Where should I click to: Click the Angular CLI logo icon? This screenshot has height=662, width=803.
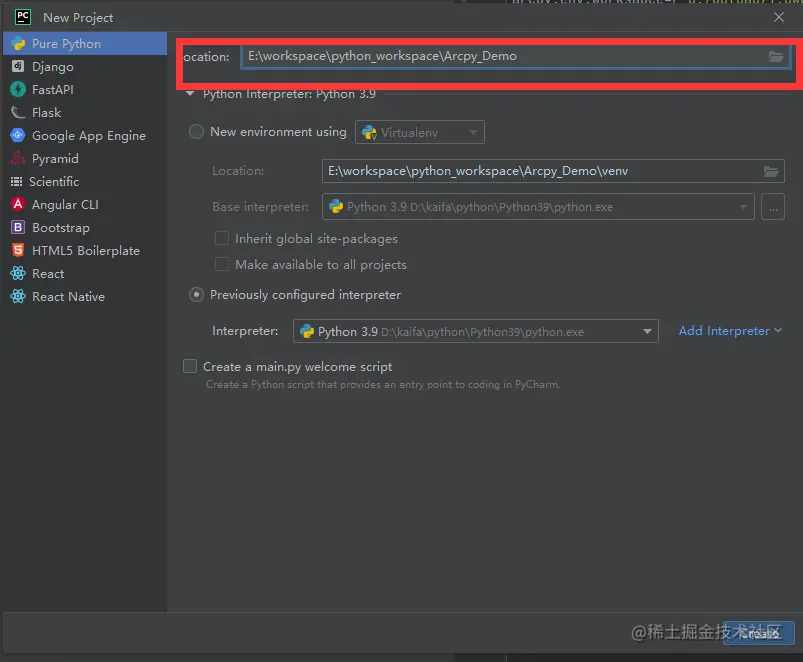pyautogui.click(x=18, y=204)
